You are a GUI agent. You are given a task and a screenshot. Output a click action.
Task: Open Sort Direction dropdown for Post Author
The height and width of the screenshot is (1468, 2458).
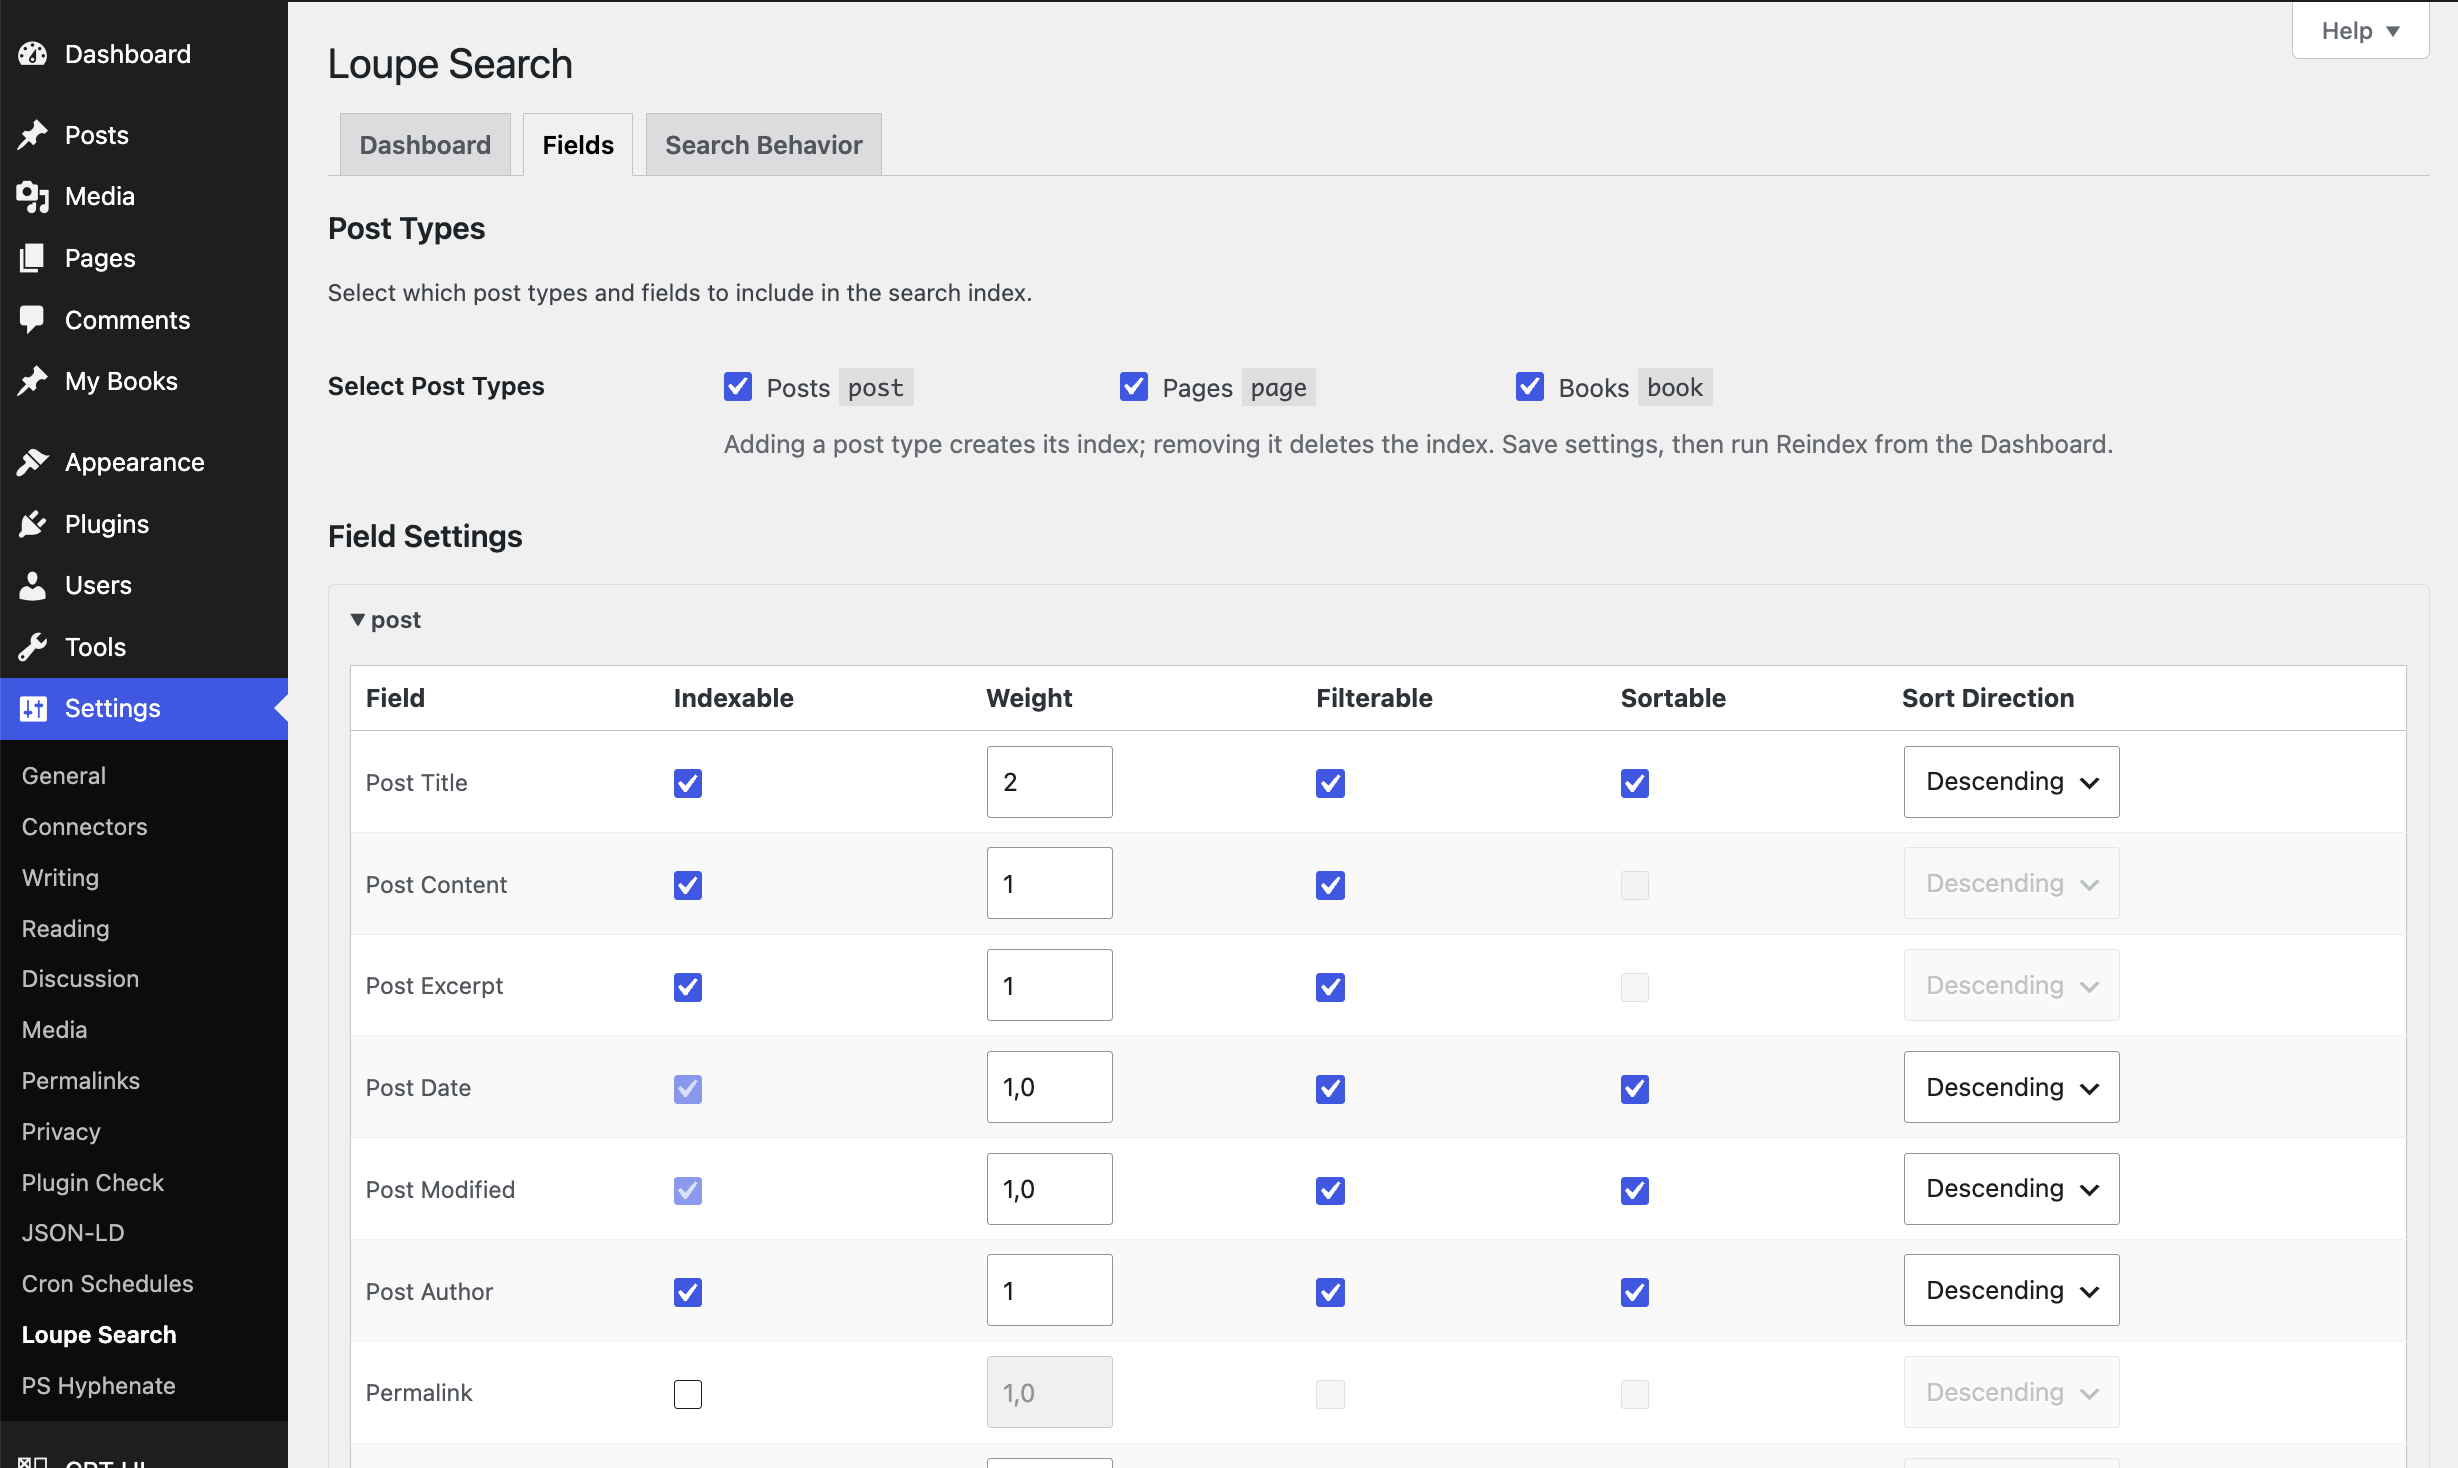click(x=2011, y=1290)
